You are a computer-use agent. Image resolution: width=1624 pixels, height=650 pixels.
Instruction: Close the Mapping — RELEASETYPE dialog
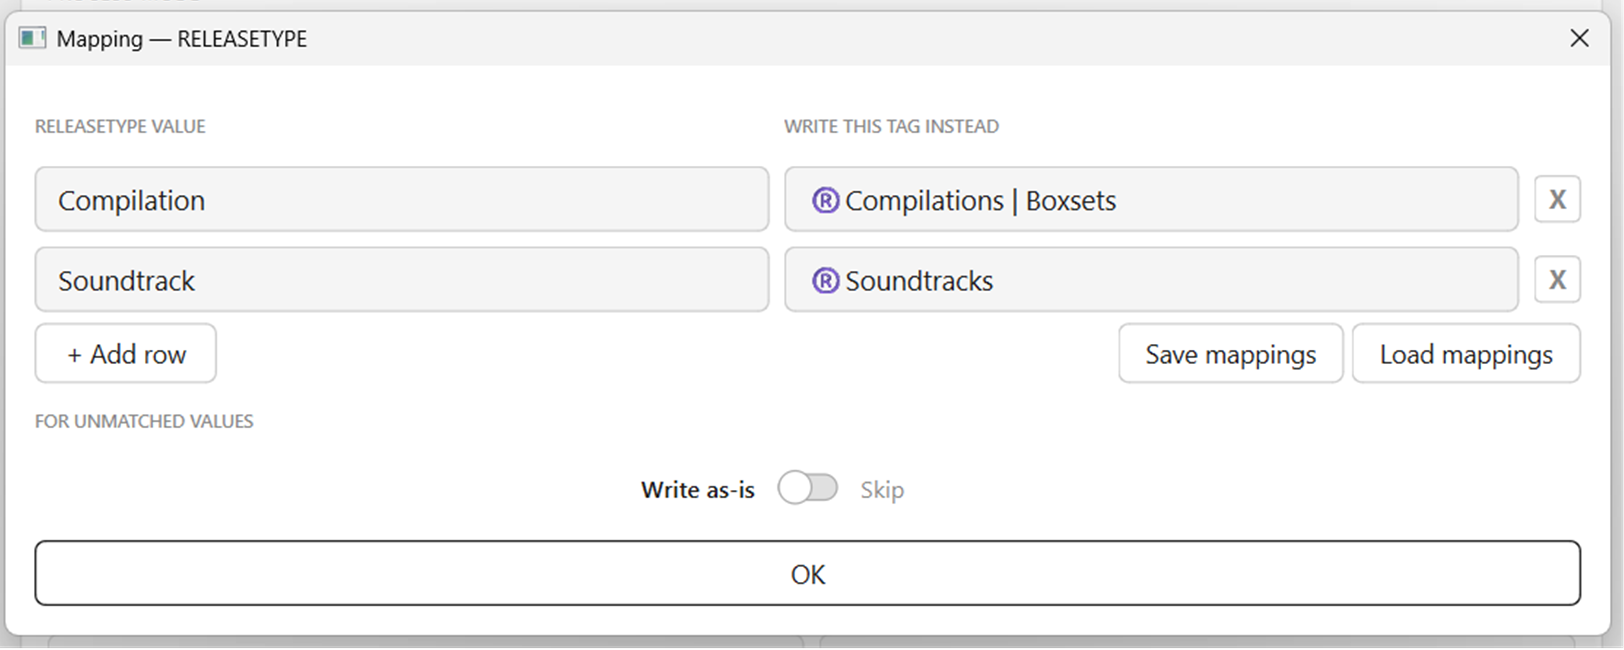(x=1579, y=39)
